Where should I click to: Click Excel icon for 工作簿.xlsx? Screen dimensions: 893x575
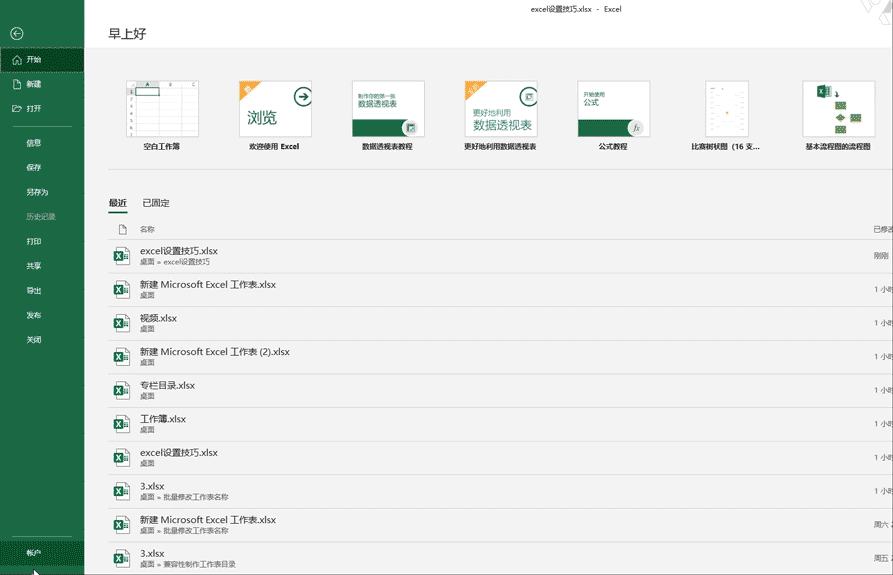point(121,424)
